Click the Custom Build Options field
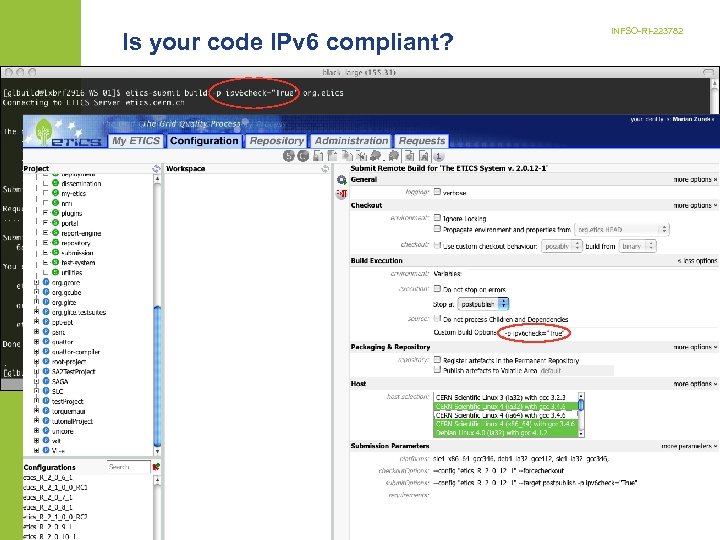Screen dimensions: 720x540 pos(534,333)
